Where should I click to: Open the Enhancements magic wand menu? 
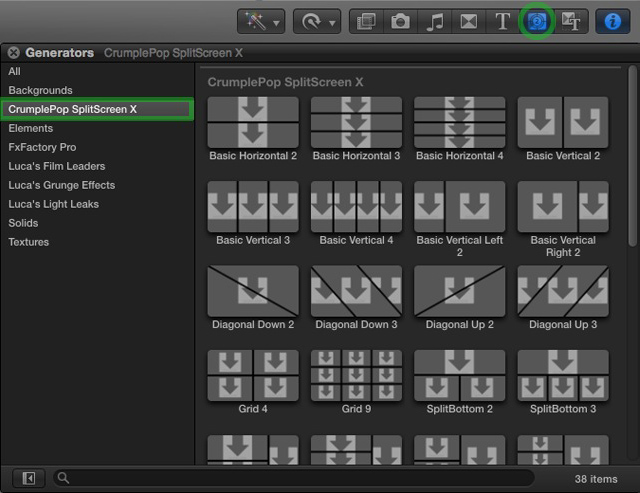(261, 21)
